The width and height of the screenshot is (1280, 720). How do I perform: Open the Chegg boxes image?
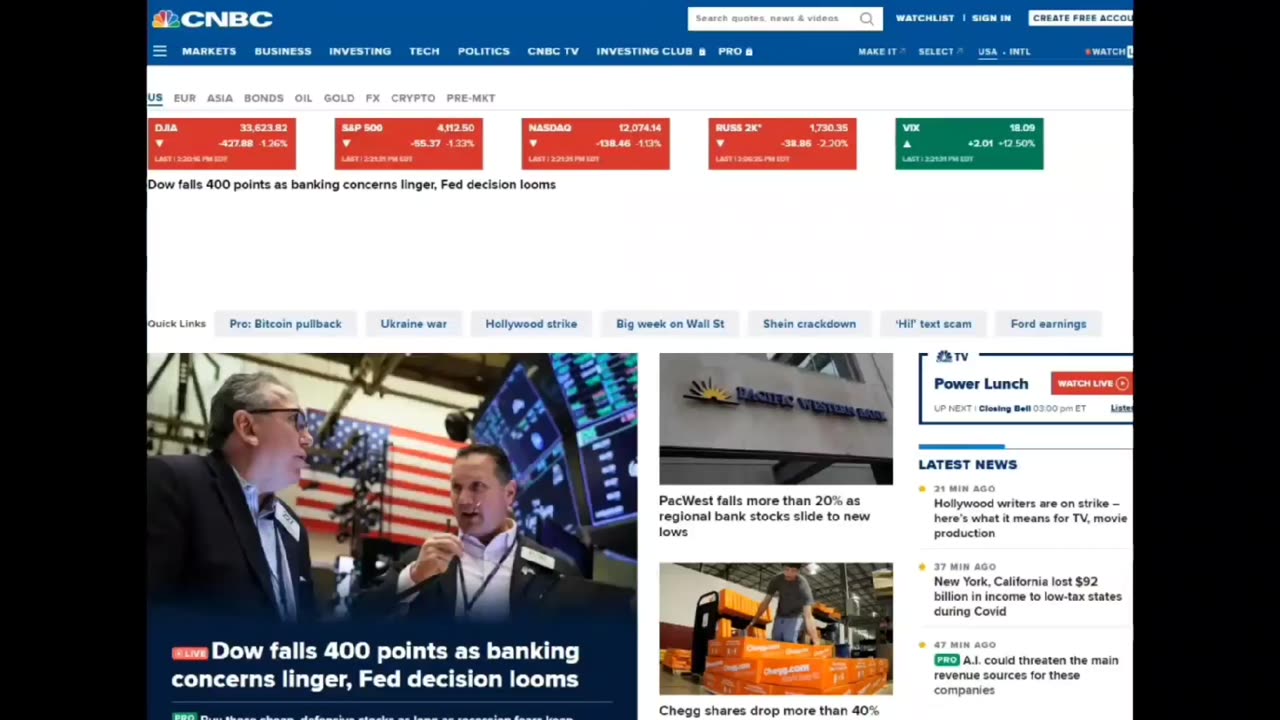776,628
